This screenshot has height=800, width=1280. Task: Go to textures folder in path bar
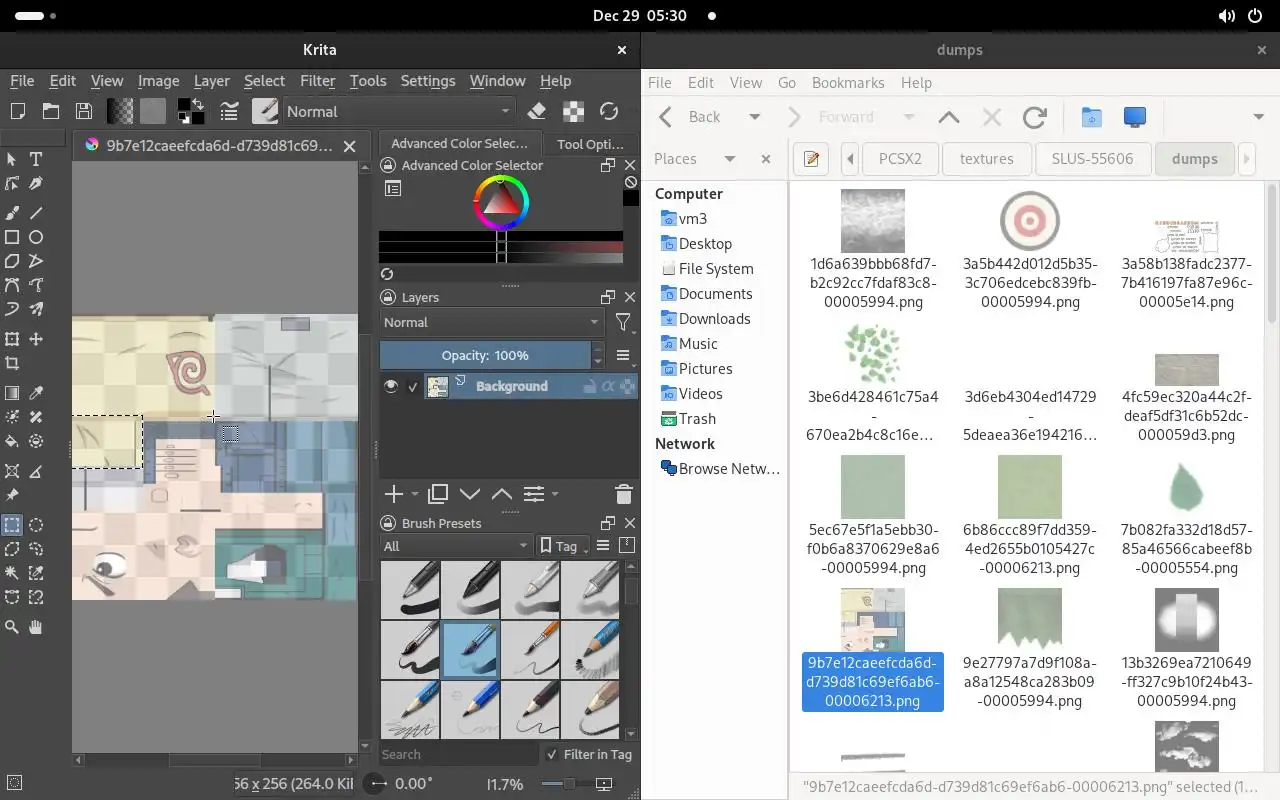pyautogui.click(x=986, y=159)
